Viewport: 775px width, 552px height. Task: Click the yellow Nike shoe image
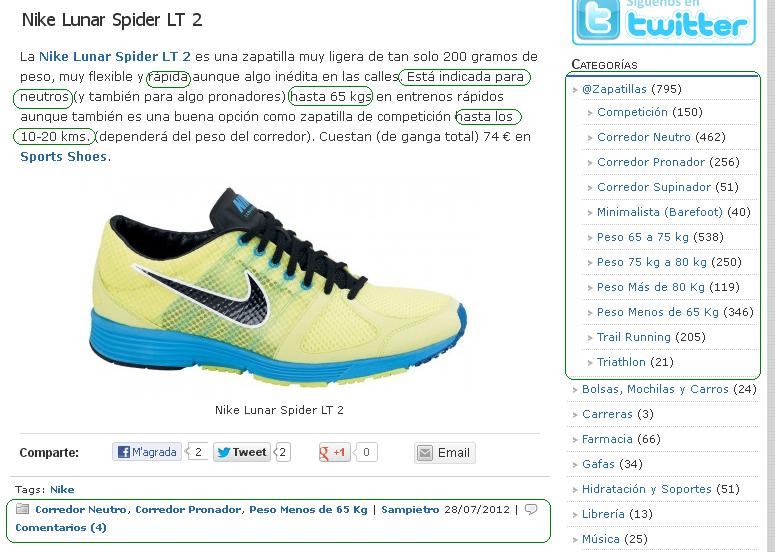click(278, 287)
